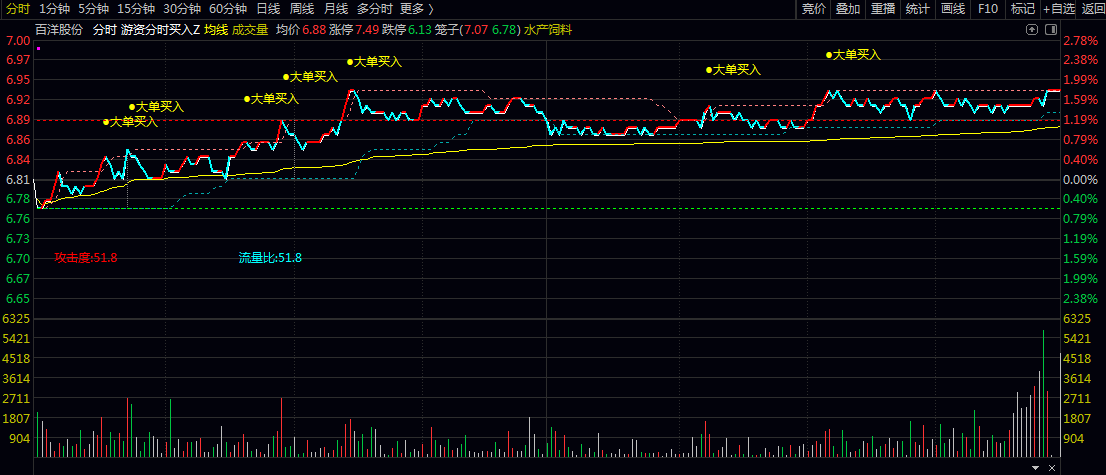The image size is (1106, 475).
Task: Click the 0.00% percentage axis label
Action: [1080, 180]
